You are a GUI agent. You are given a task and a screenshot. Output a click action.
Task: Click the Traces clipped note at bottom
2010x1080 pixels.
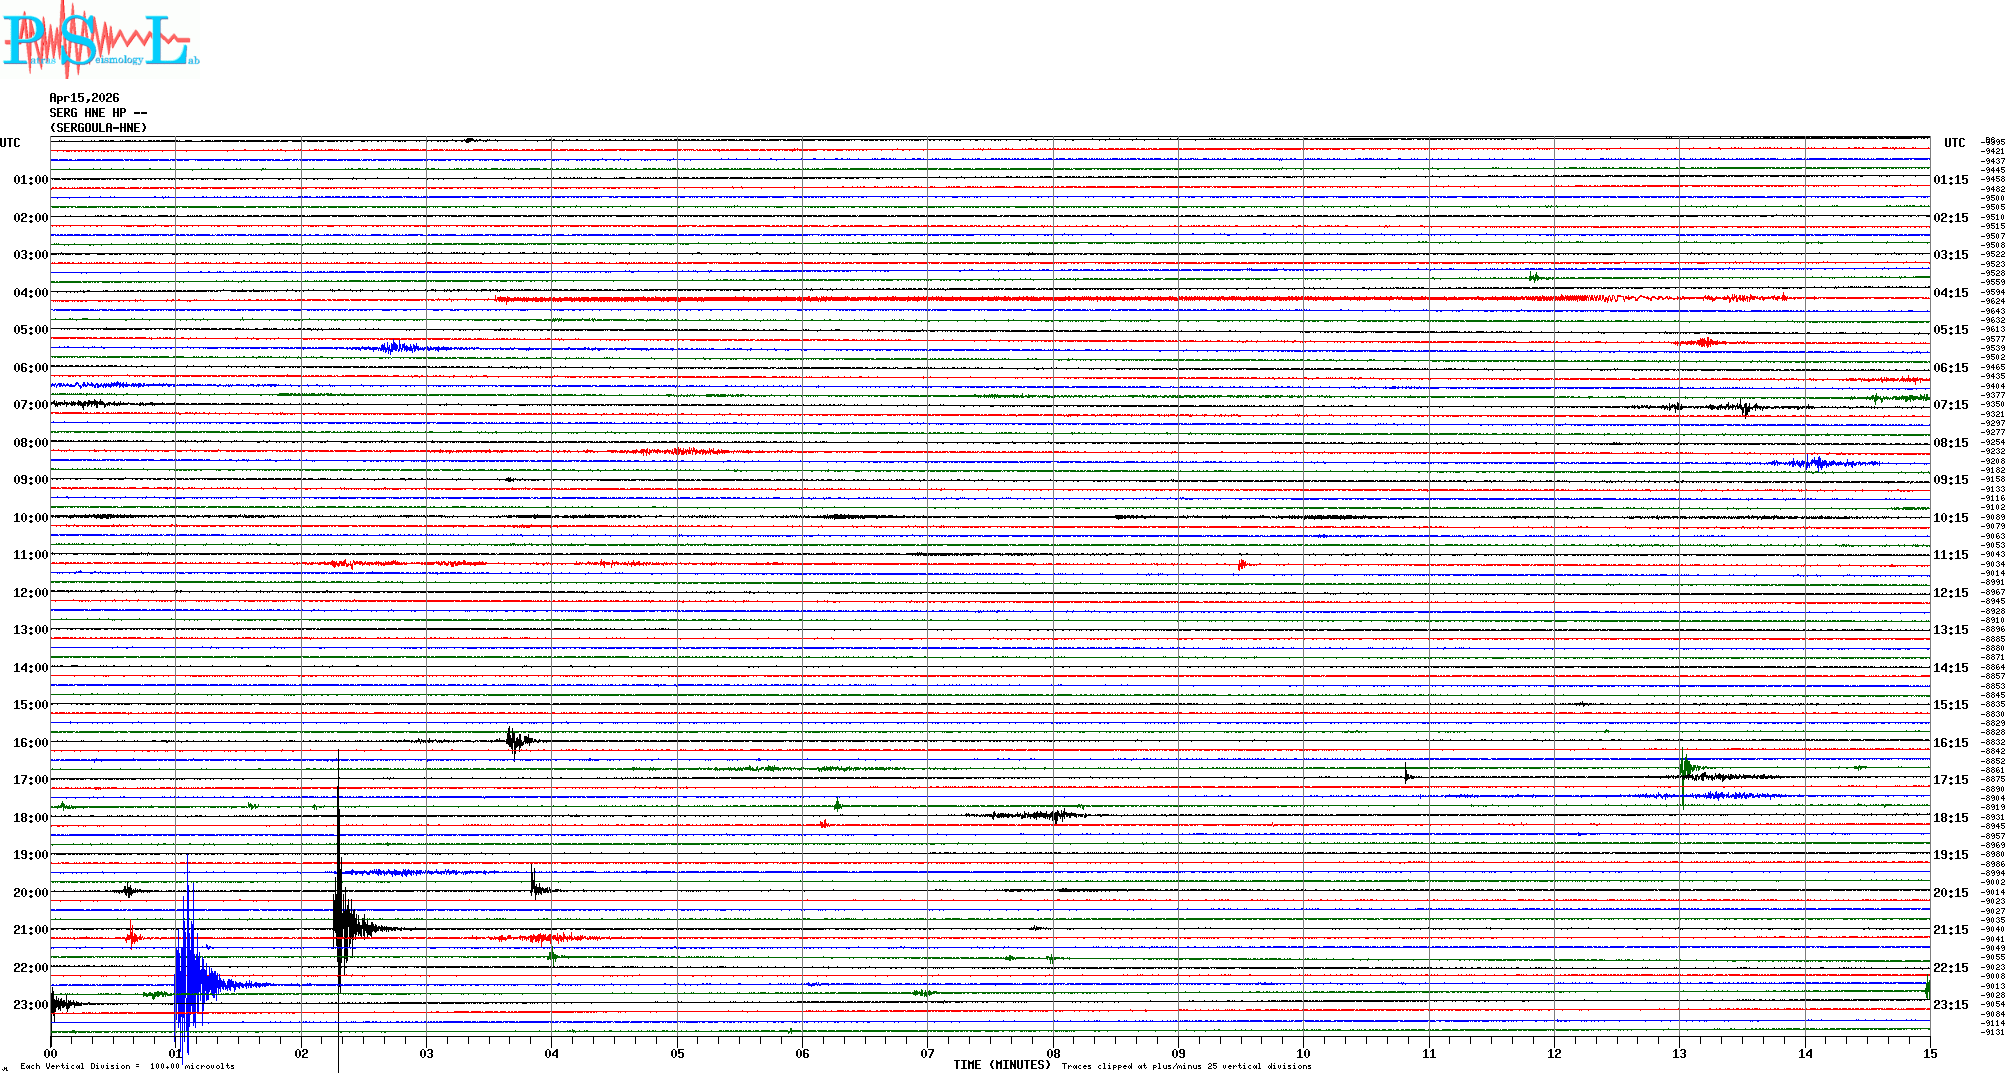coord(1186,1066)
